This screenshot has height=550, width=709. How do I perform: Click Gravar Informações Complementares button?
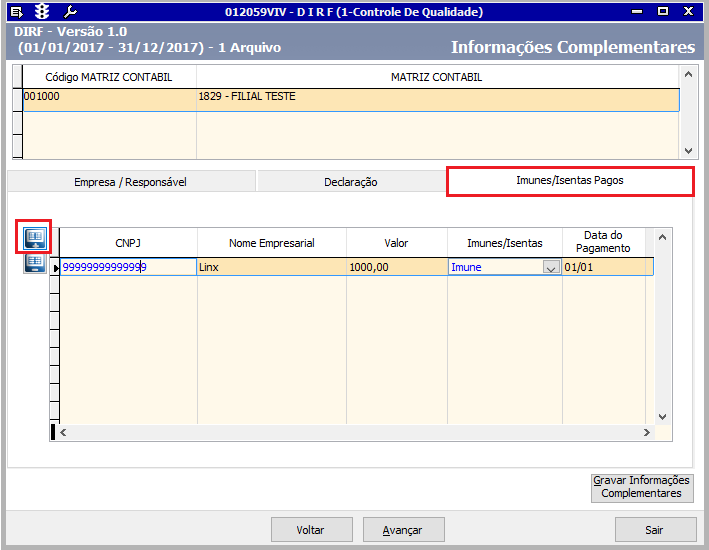642,487
